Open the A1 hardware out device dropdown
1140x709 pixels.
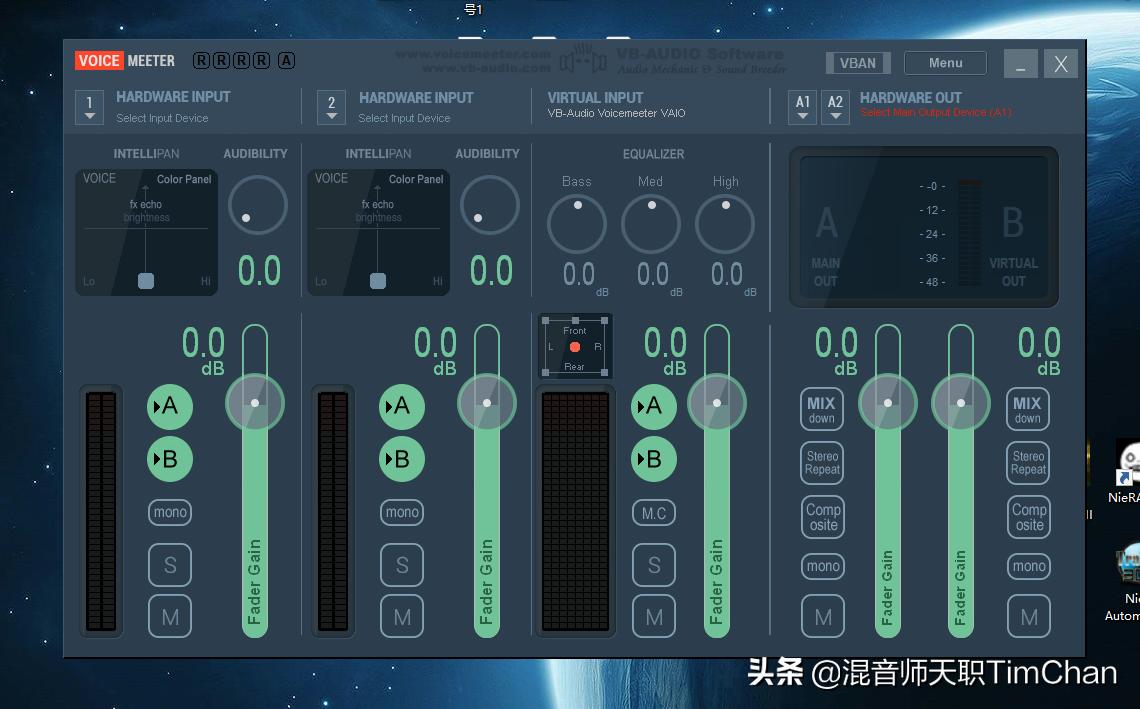(x=802, y=107)
